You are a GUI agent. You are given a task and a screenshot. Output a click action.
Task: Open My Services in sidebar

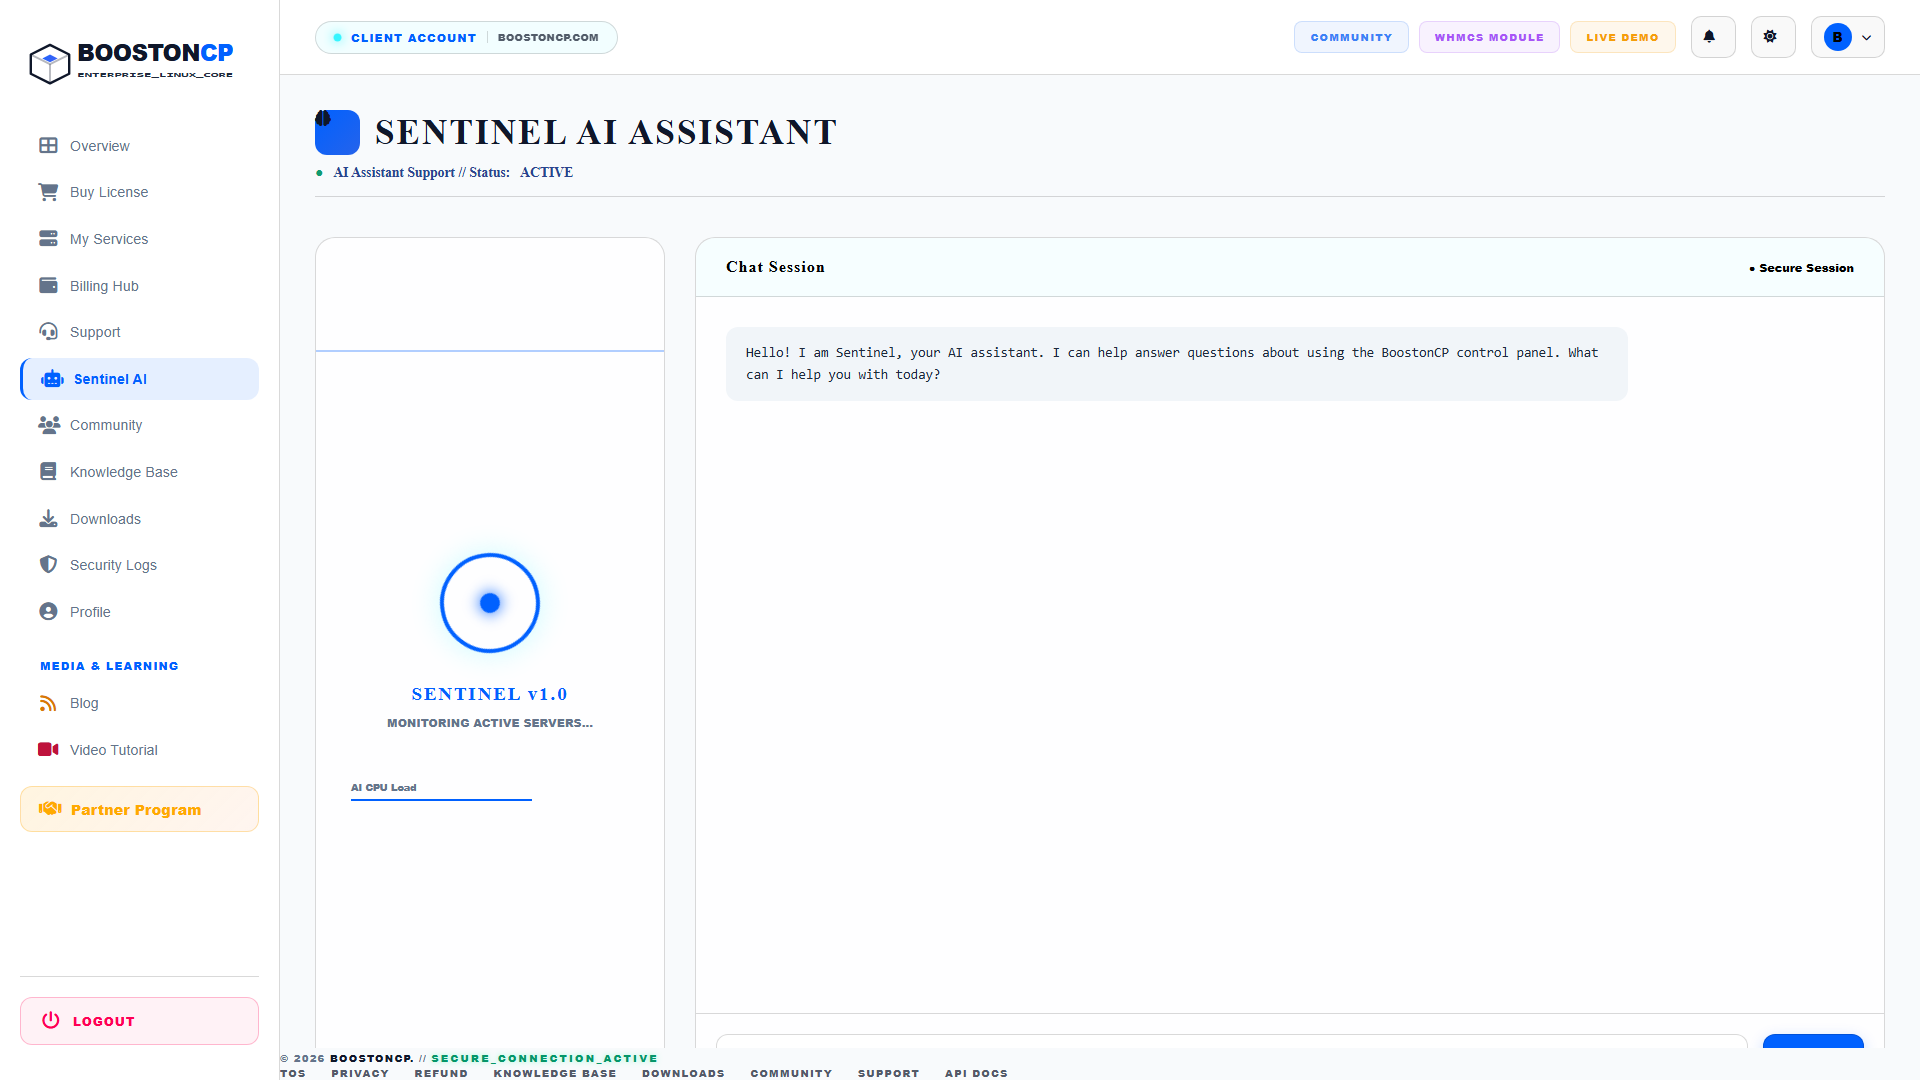(x=139, y=239)
